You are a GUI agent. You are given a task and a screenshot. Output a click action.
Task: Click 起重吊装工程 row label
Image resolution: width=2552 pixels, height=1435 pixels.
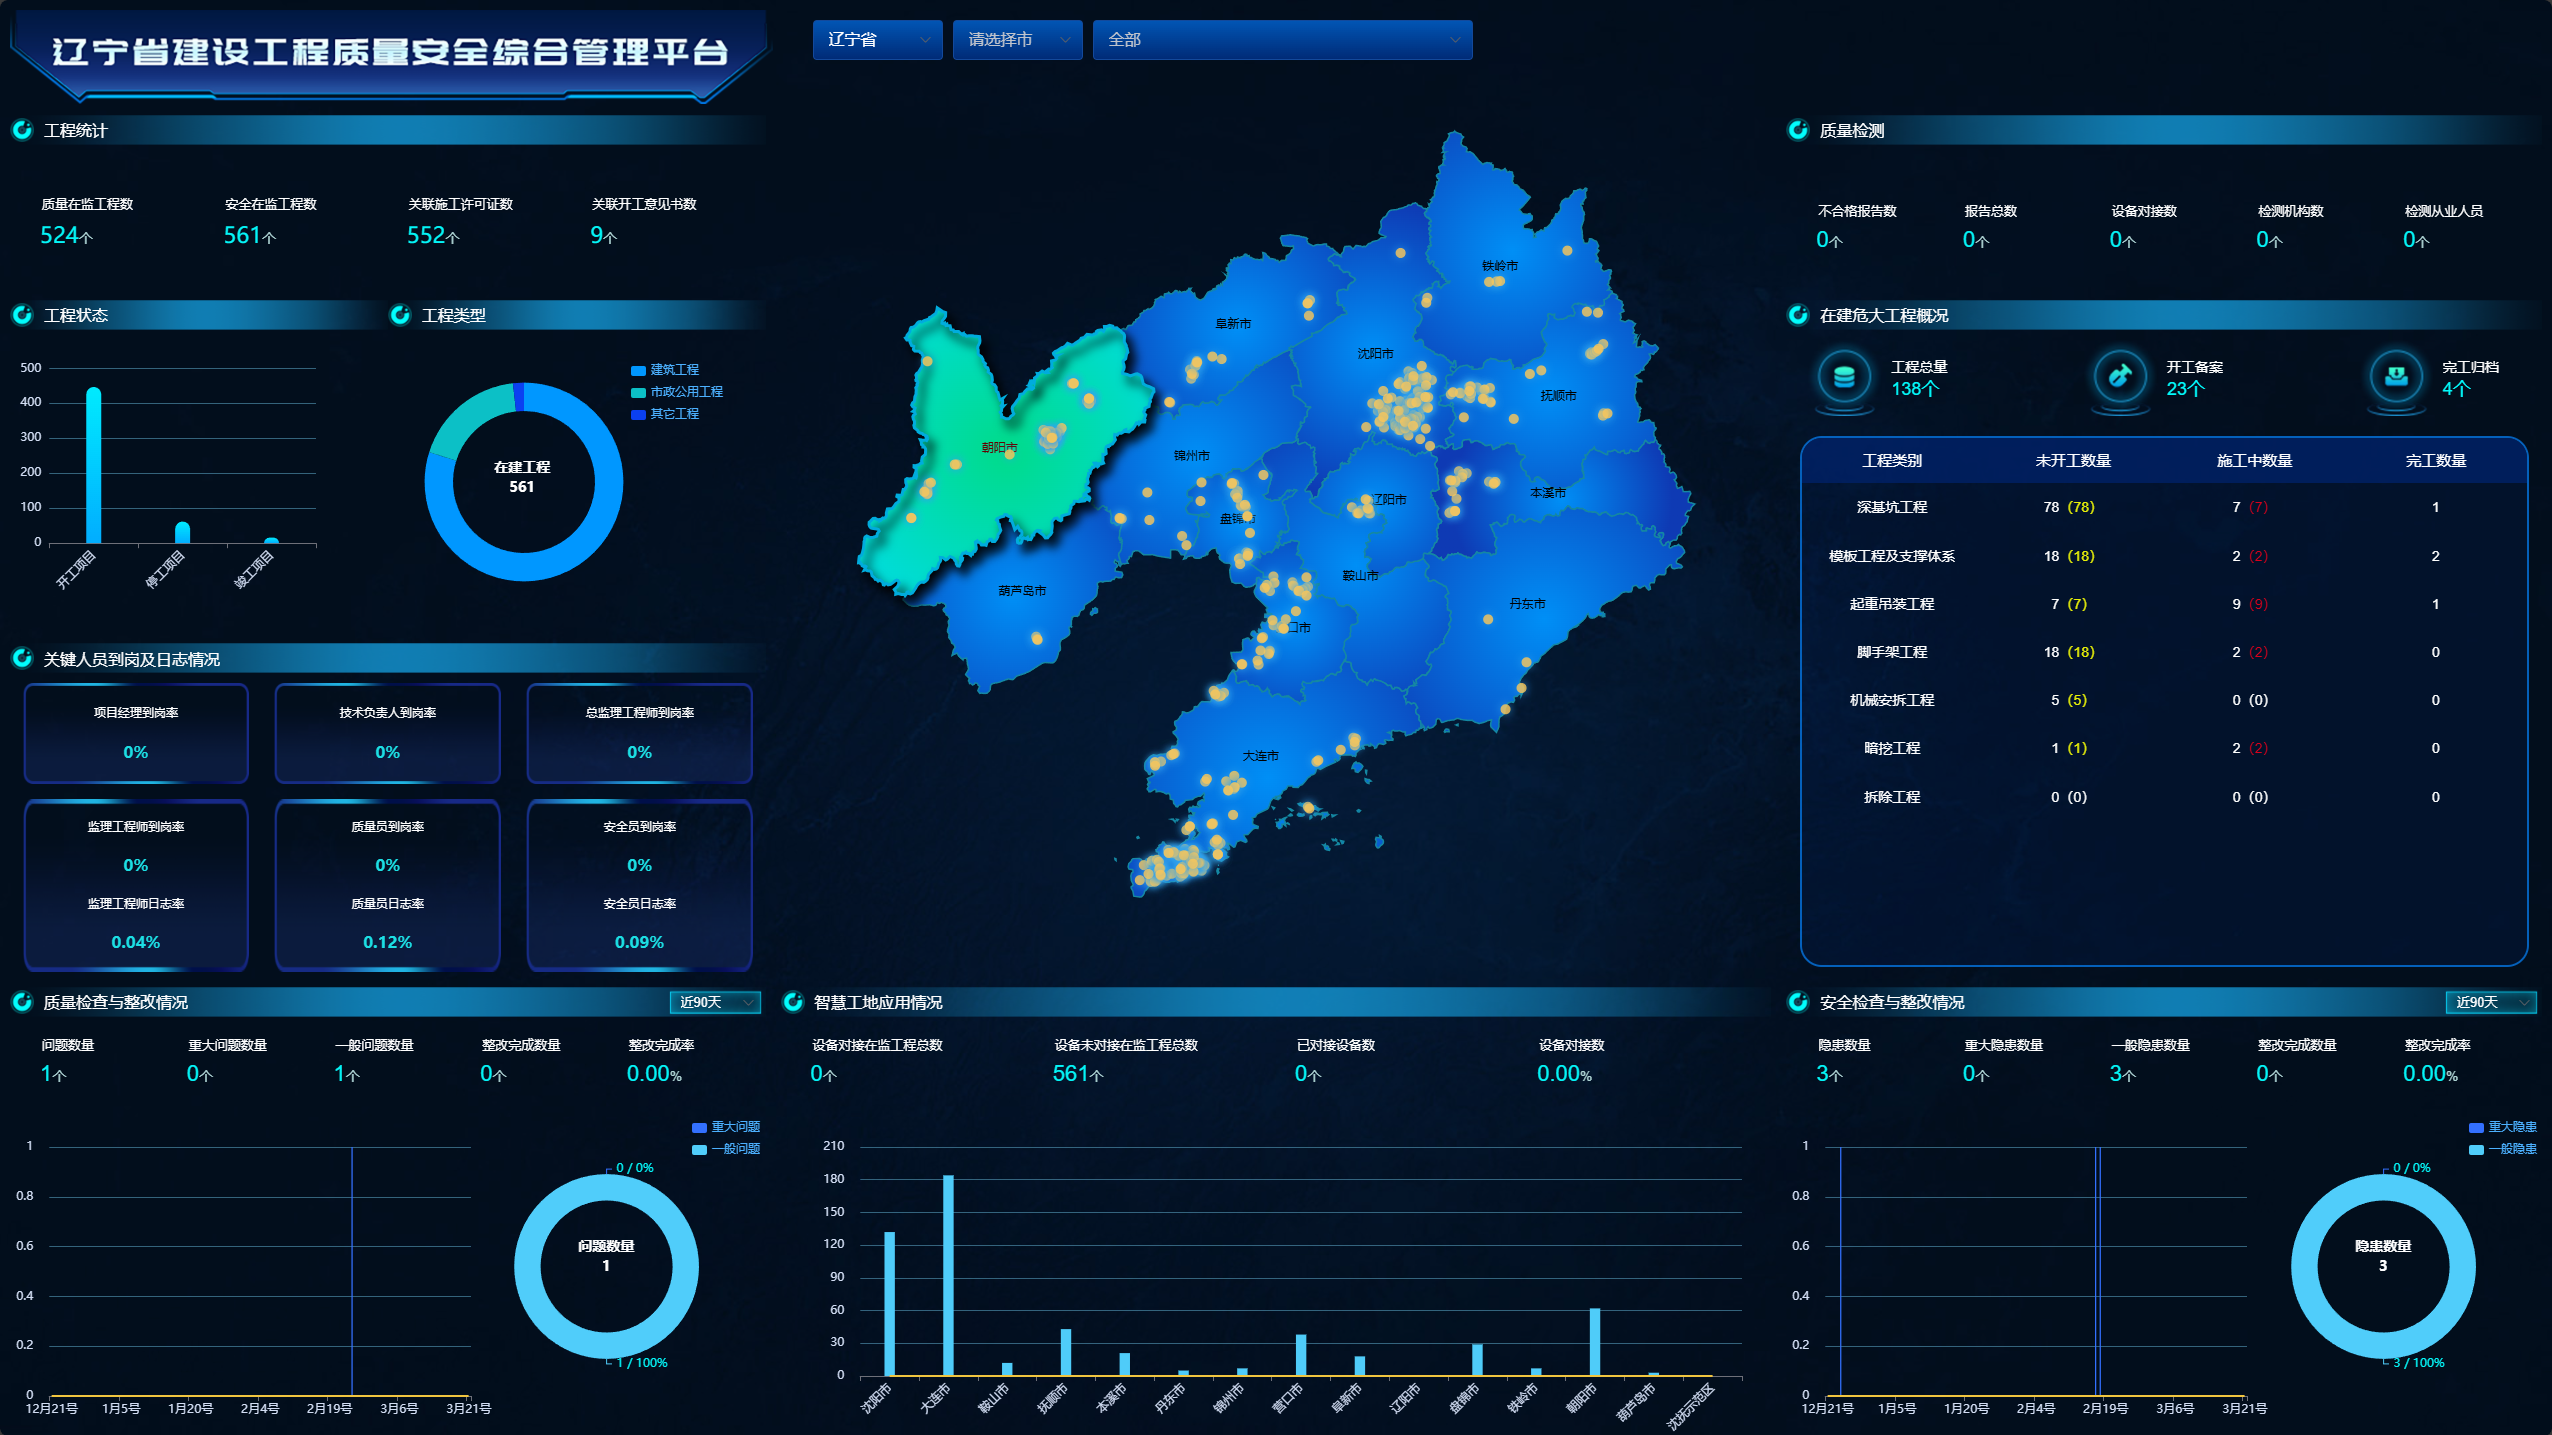point(1892,604)
